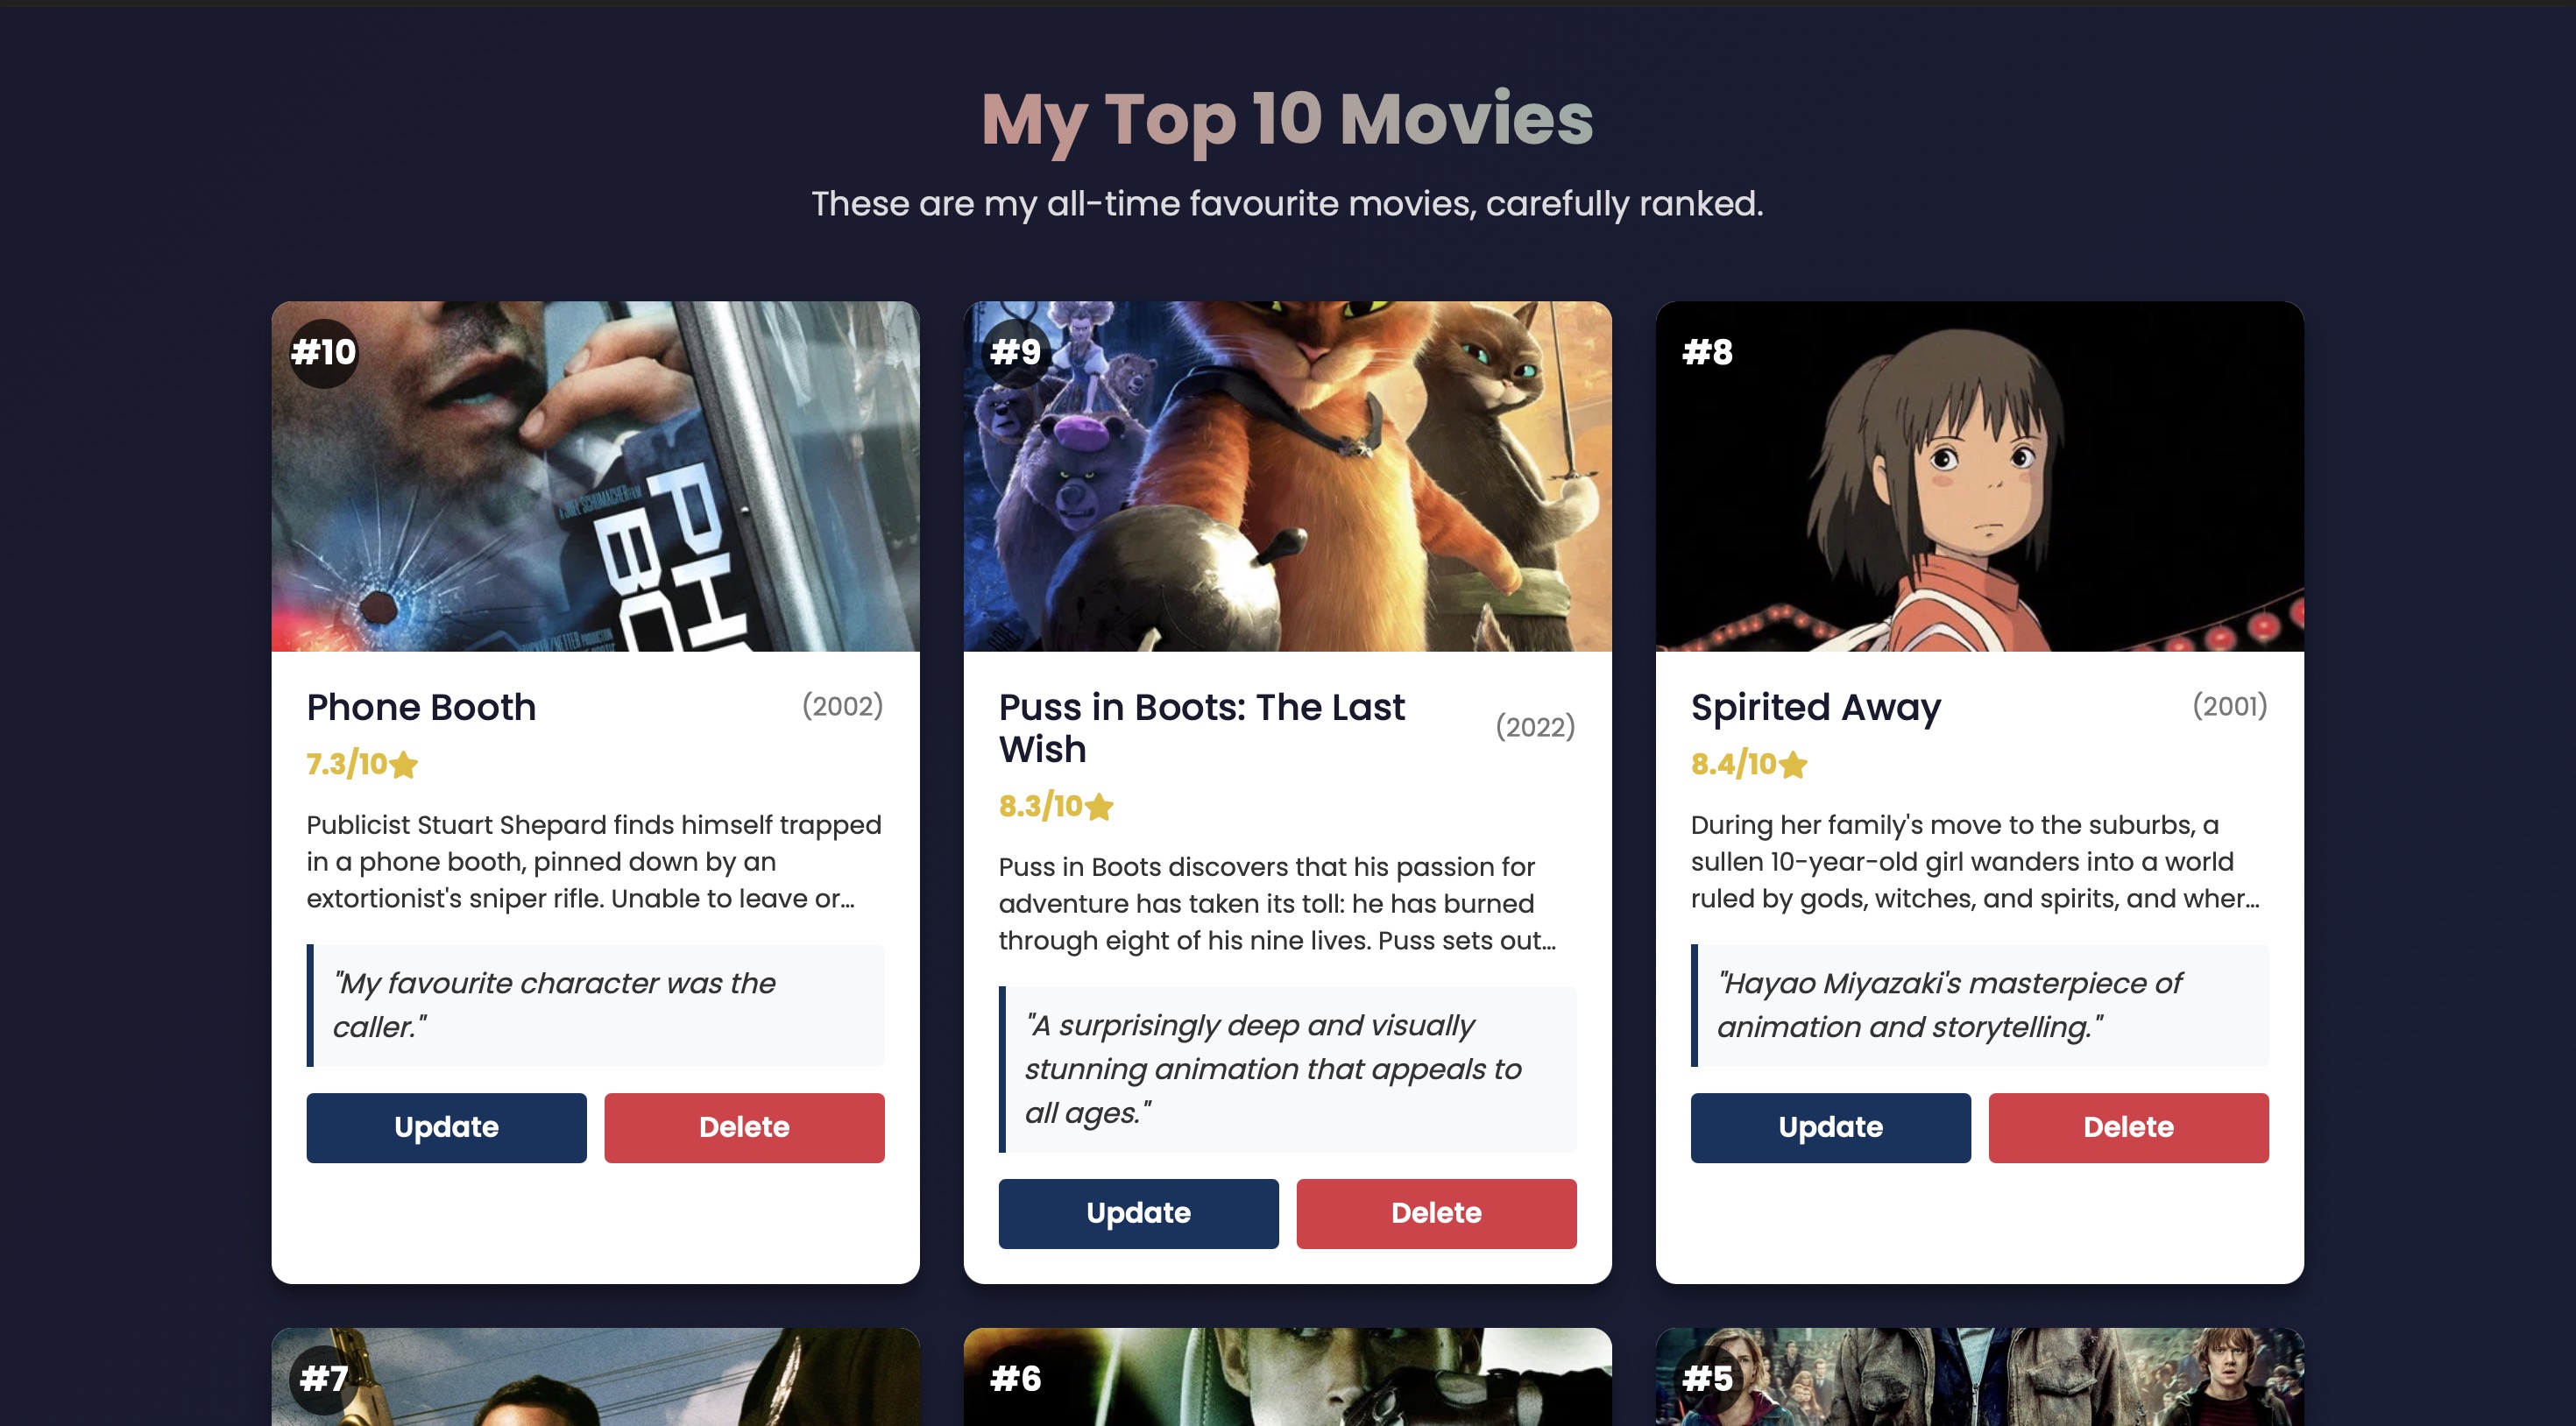Click the #8 rank badge
Viewport: 2576px width, 1426px height.
(x=1707, y=352)
